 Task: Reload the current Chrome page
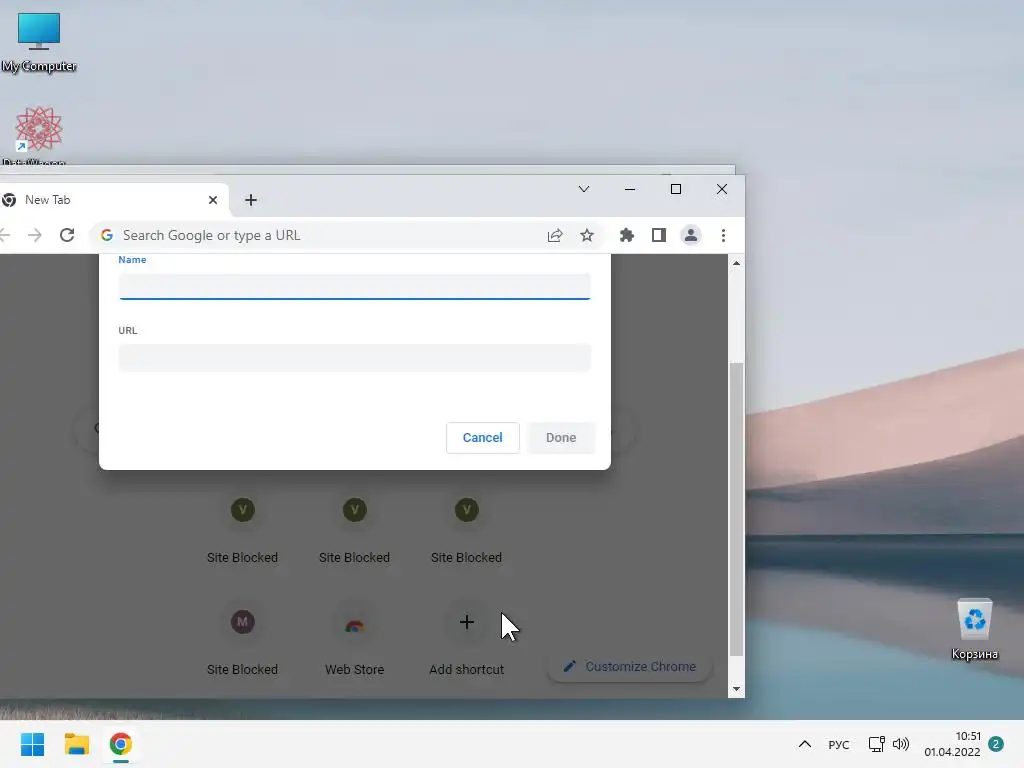point(67,235)
